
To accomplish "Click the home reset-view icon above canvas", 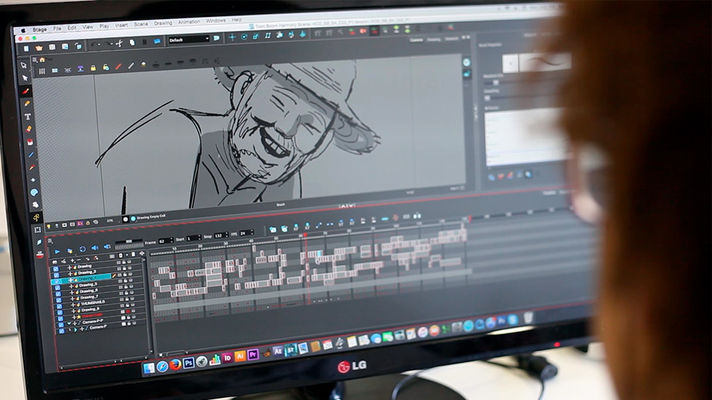I will [42, 60].
